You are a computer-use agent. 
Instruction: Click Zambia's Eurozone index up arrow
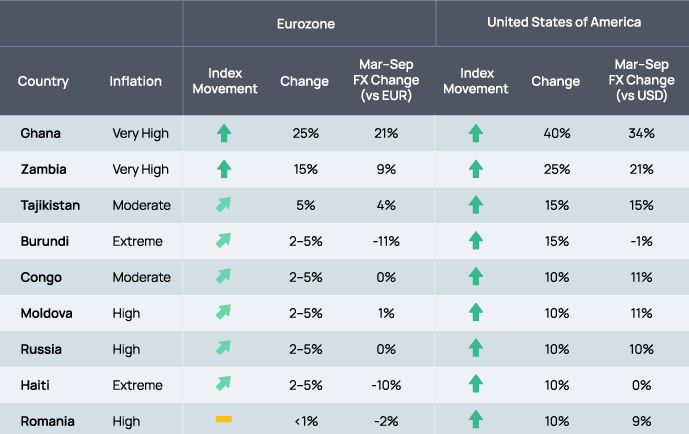tap(224, 169)
